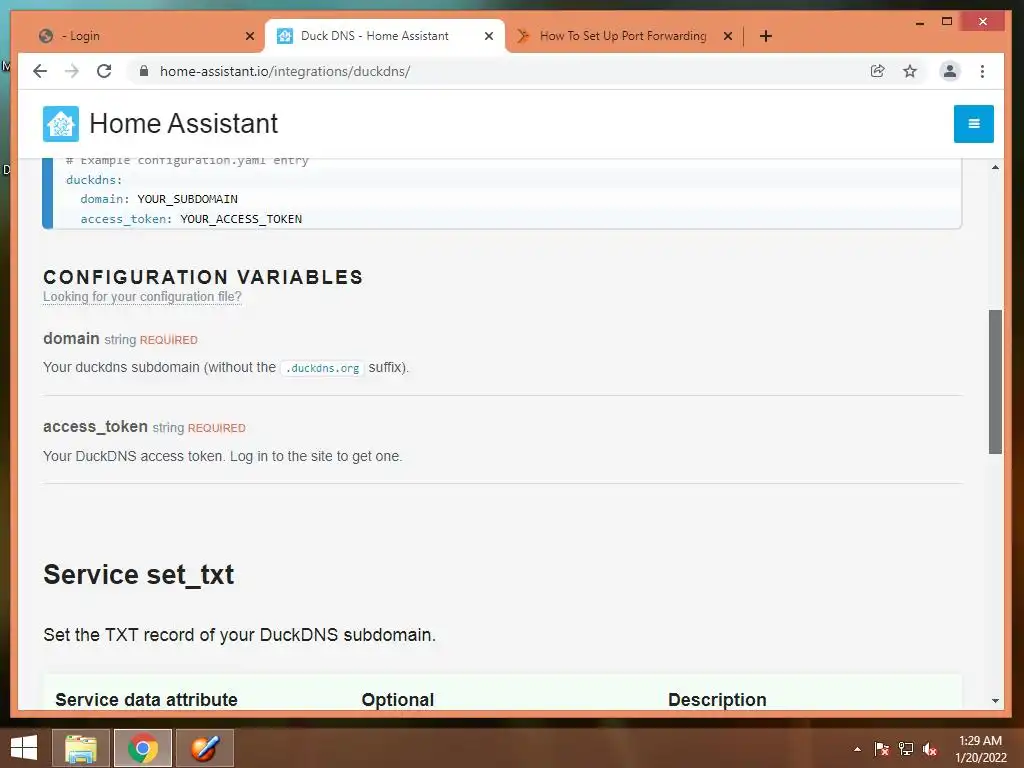Go back to the previous page
This screenshot has height=768, width=1024.
(40, 71)
